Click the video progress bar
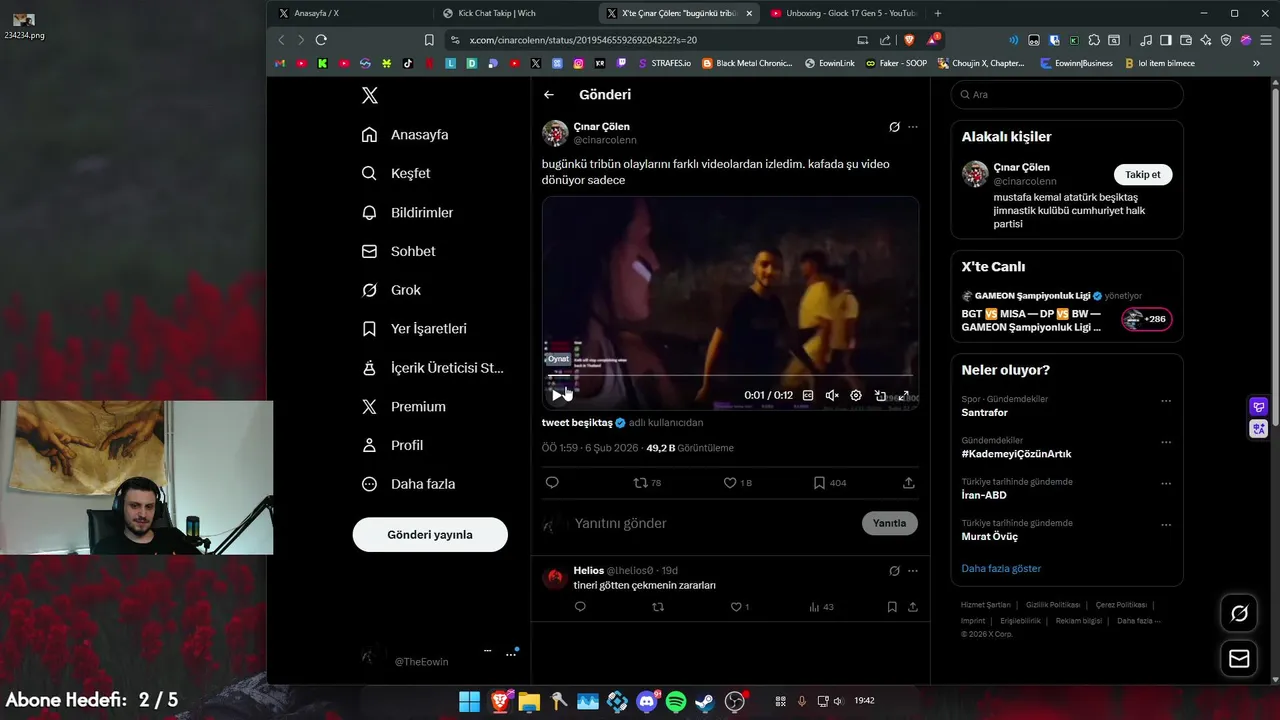 click(x=730, y=375)
